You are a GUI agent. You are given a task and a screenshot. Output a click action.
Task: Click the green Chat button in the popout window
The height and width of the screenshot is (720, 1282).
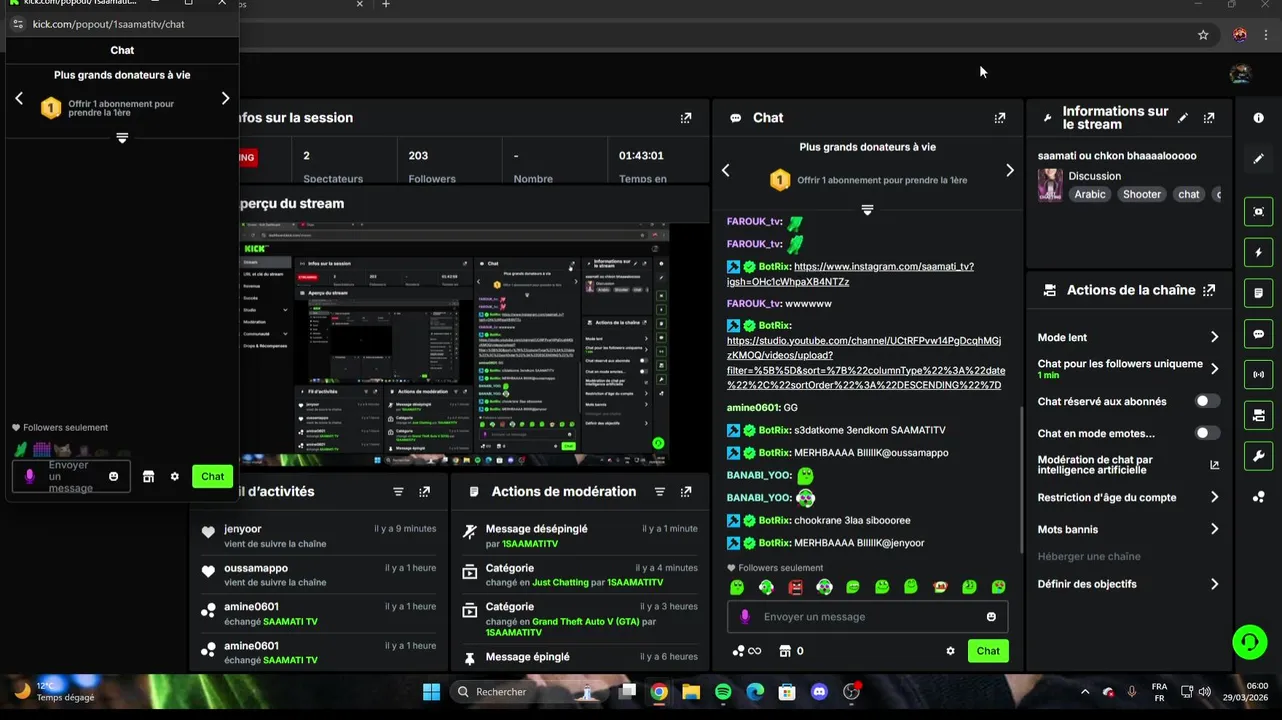tap(213, 477)
